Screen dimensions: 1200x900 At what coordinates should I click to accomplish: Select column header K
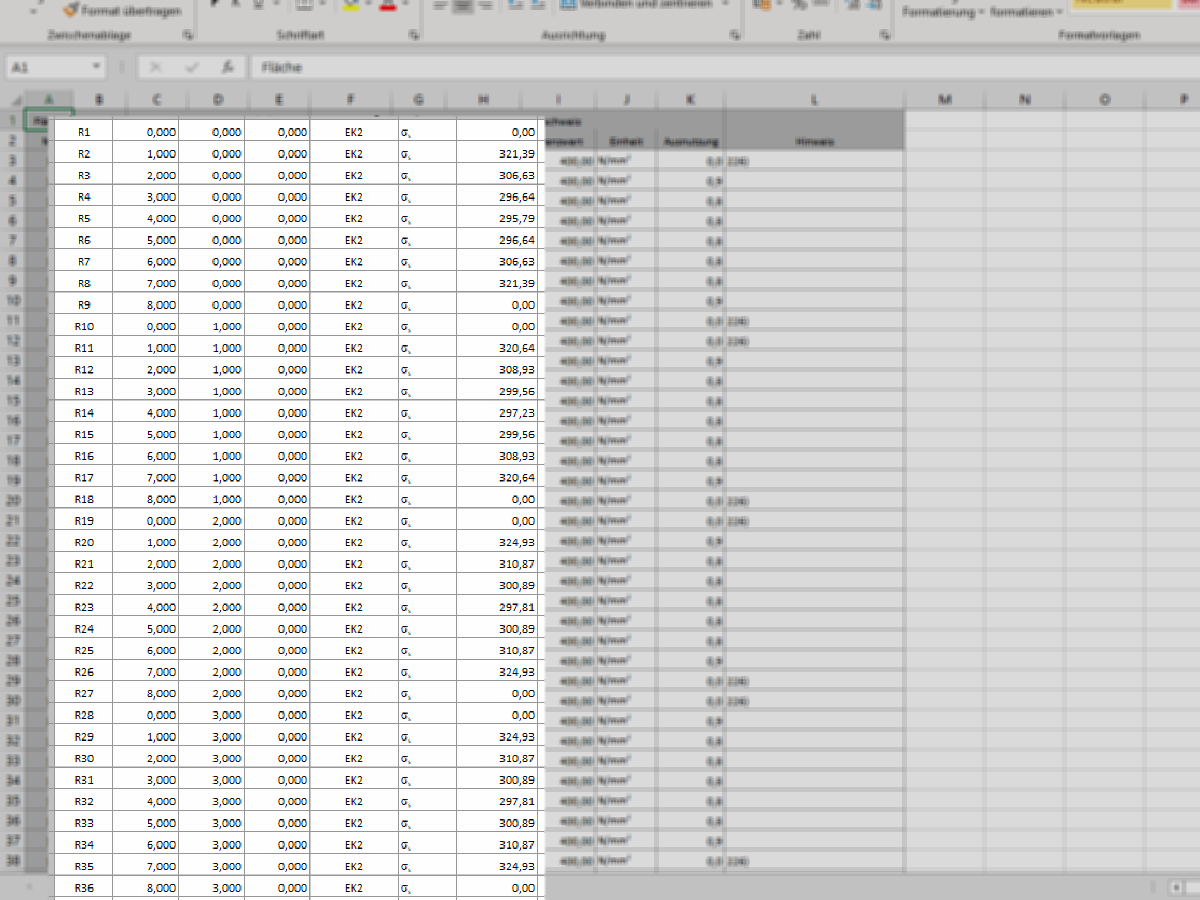point(690,99)
